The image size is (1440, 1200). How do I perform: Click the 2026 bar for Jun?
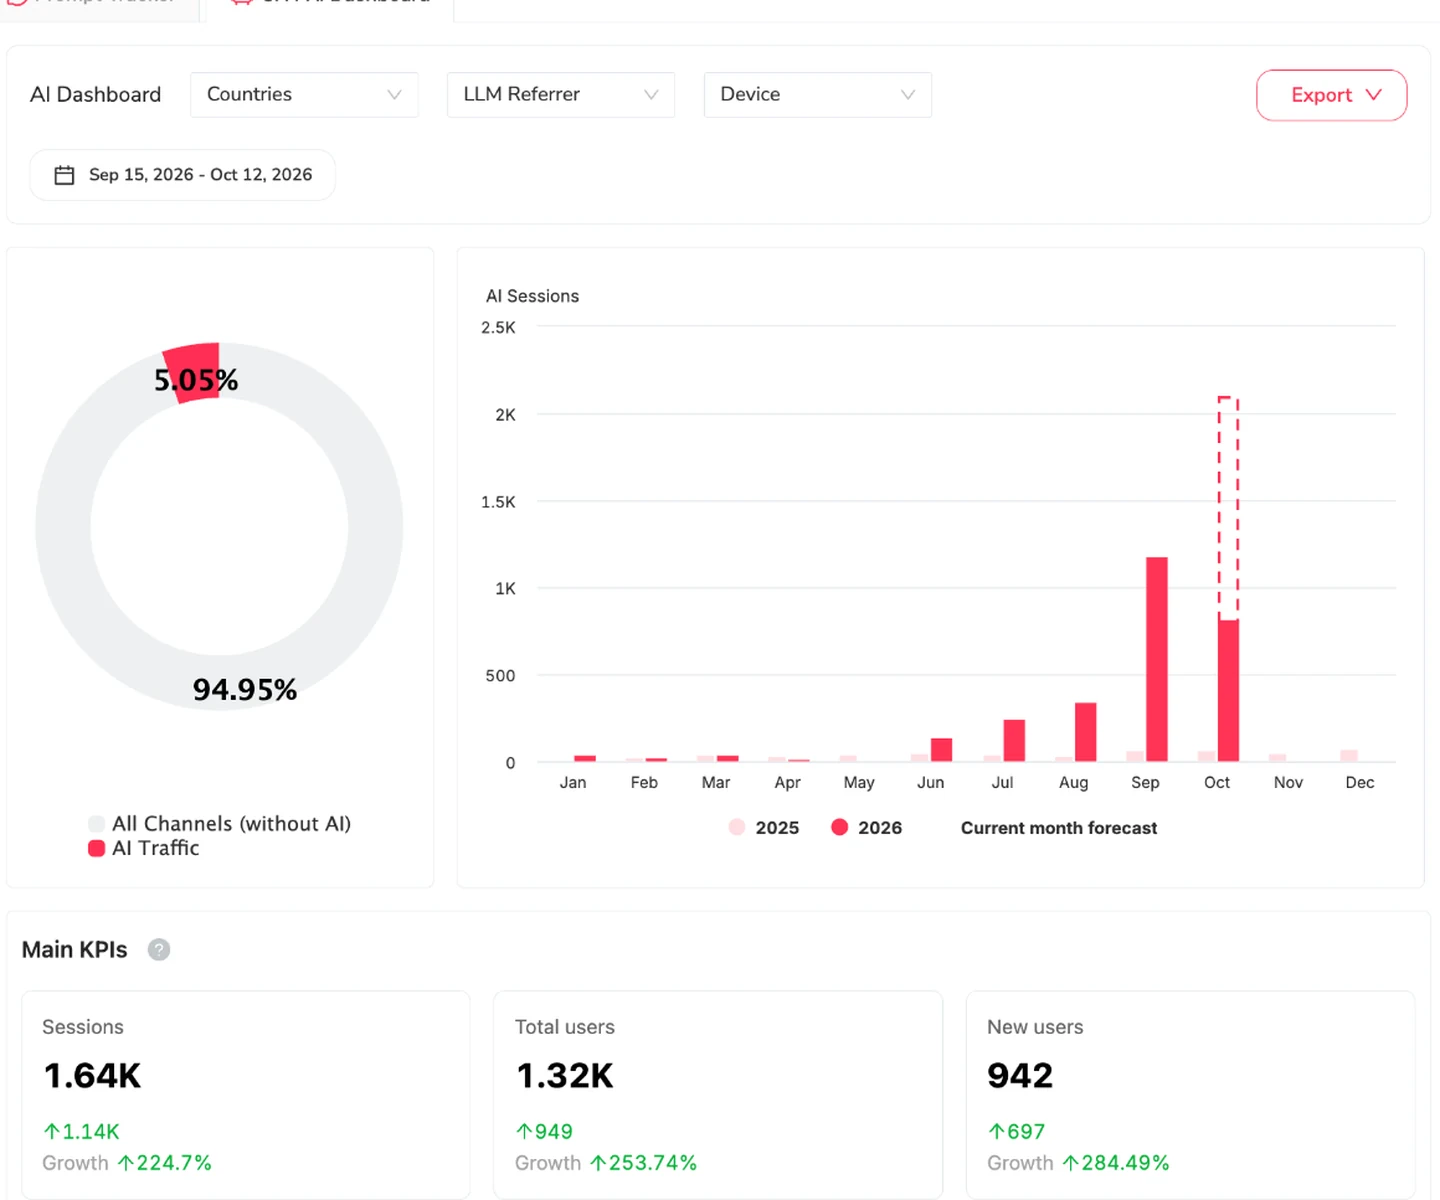coord(942,750)
